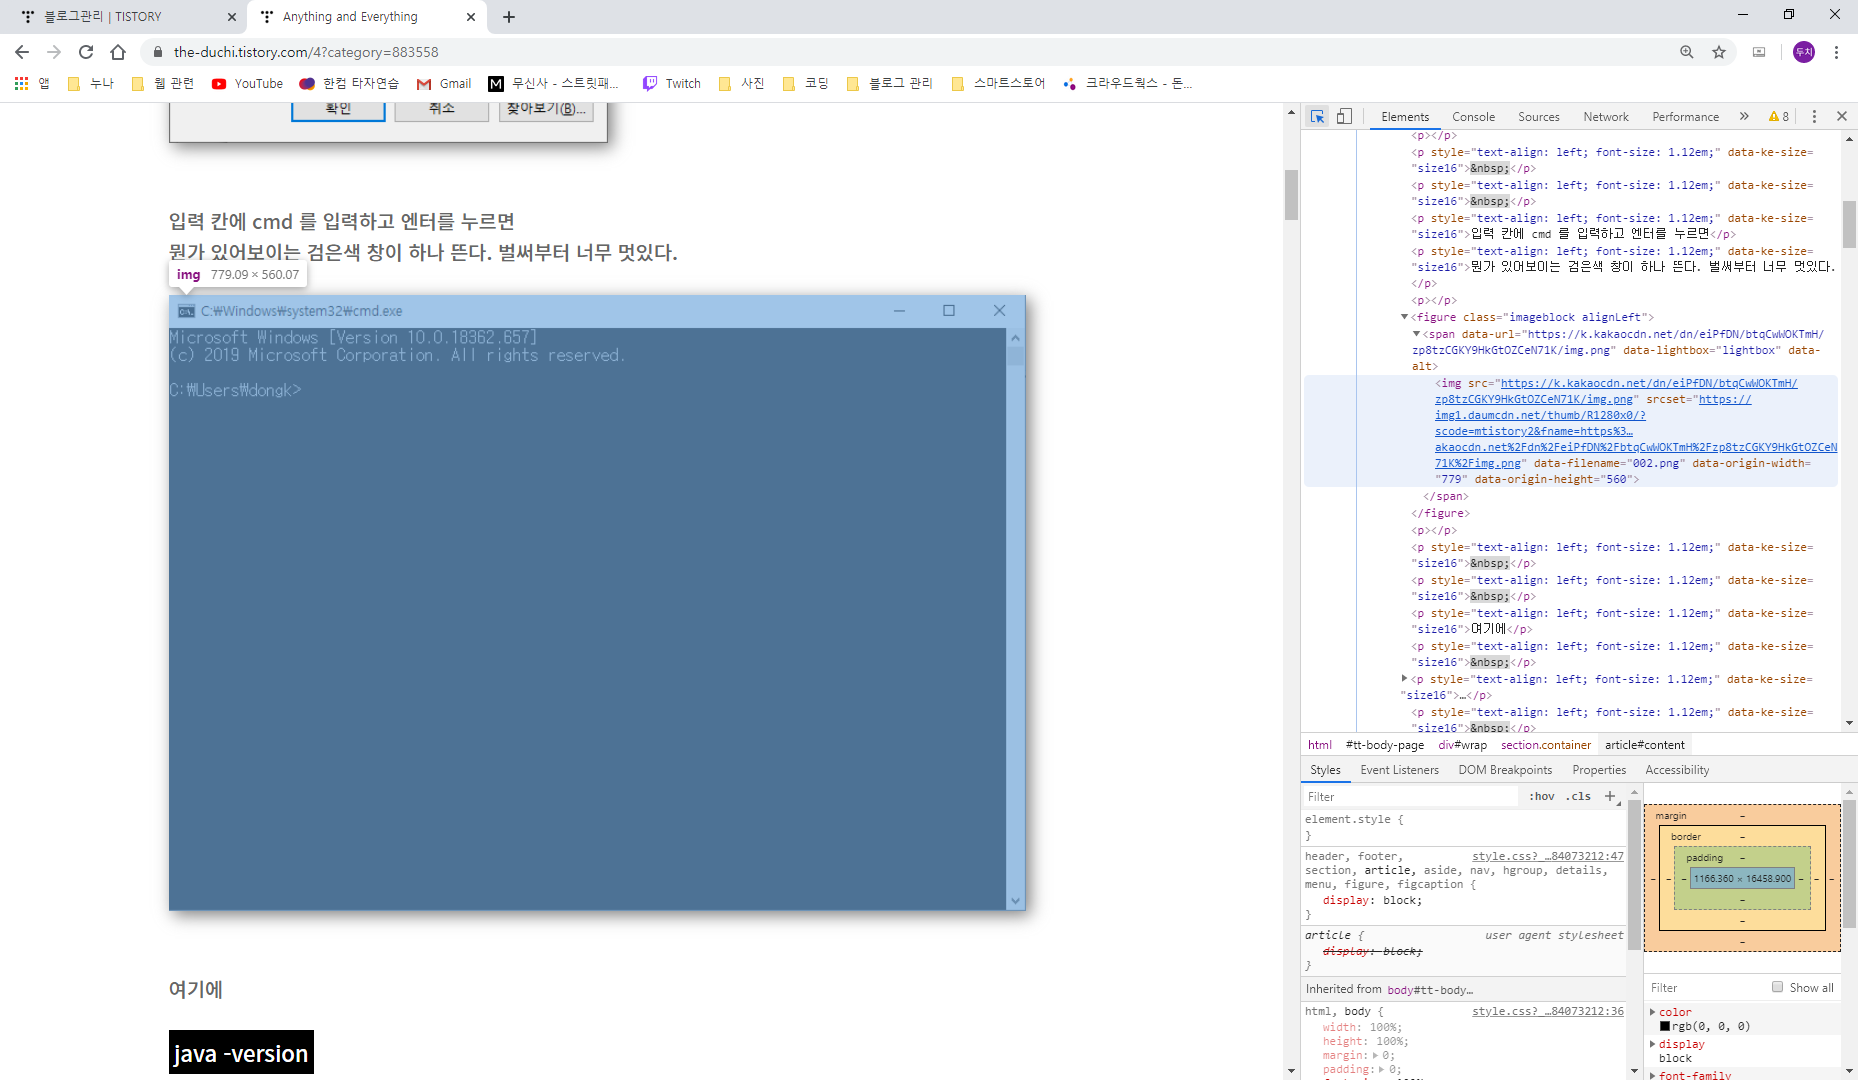Close the DevTools panel
Image resolution: width=1858 pixels, height=1080 pixels.
pos(1842,117)
